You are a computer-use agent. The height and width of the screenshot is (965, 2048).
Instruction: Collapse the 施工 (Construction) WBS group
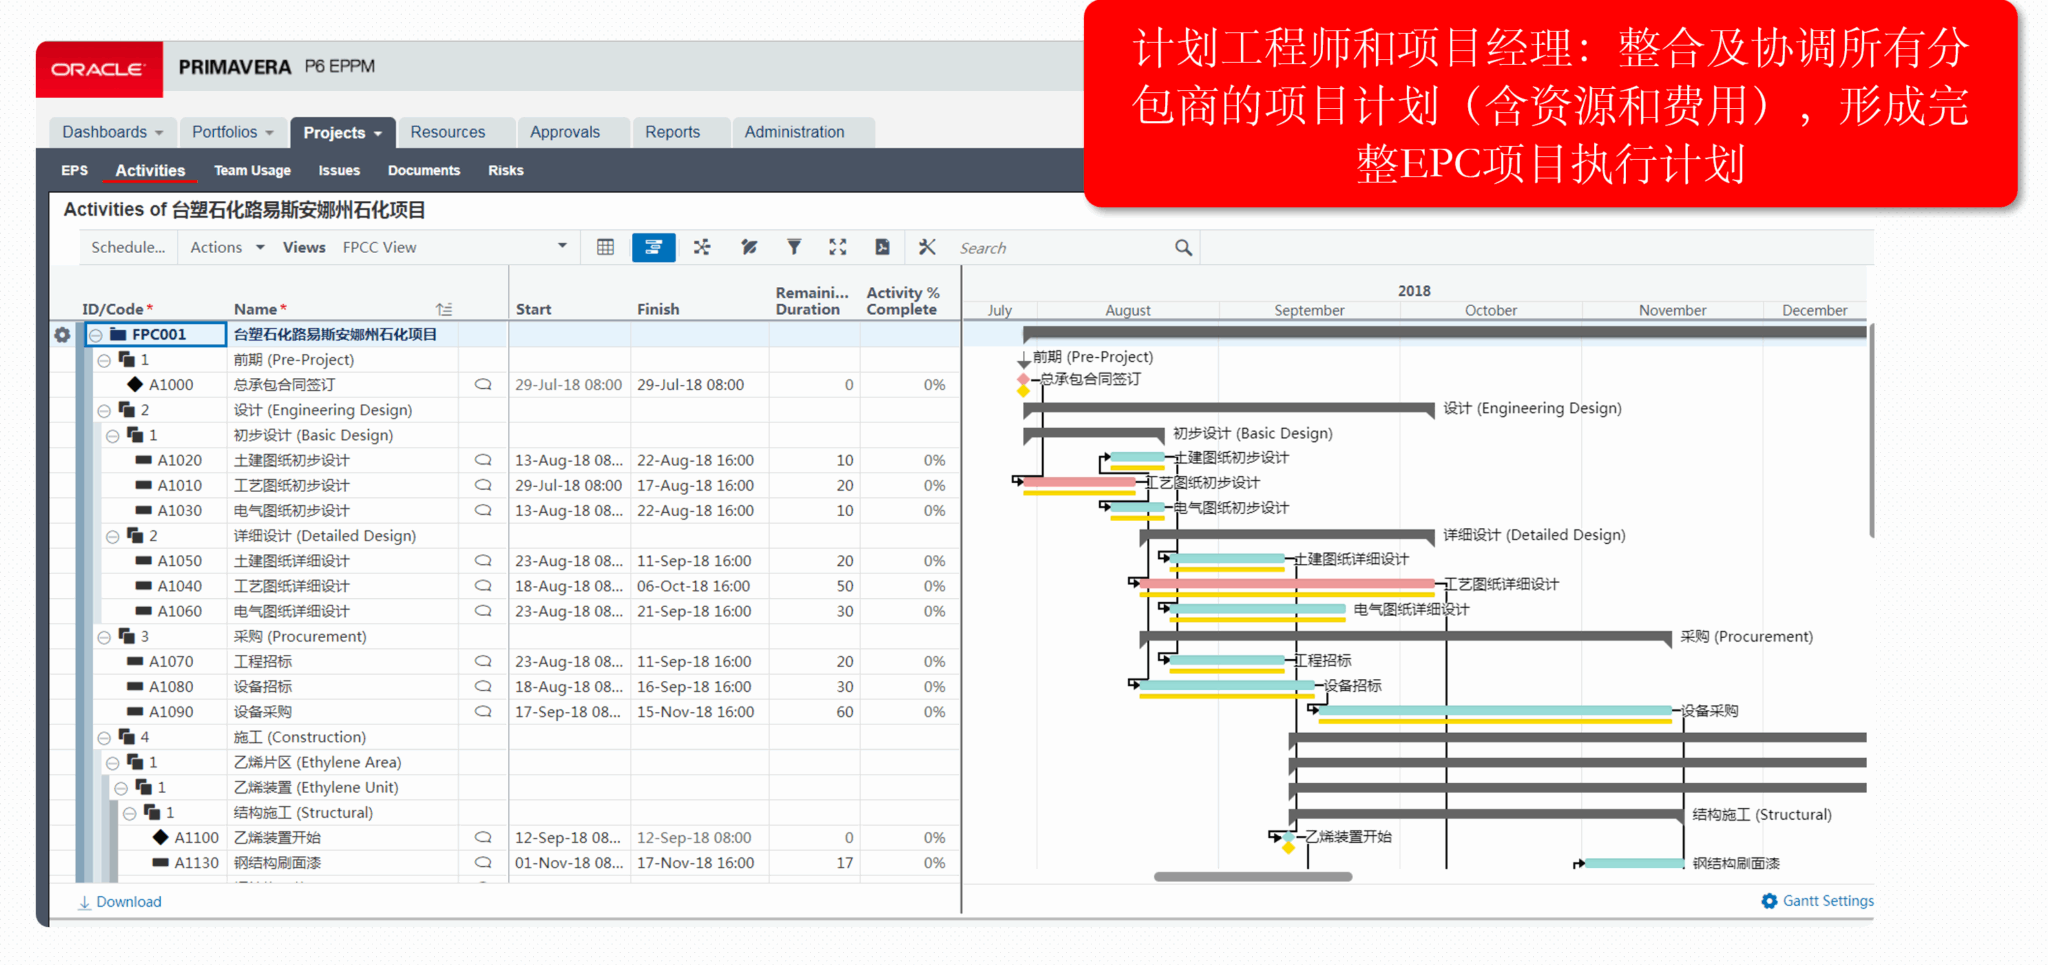coord(104,738)
